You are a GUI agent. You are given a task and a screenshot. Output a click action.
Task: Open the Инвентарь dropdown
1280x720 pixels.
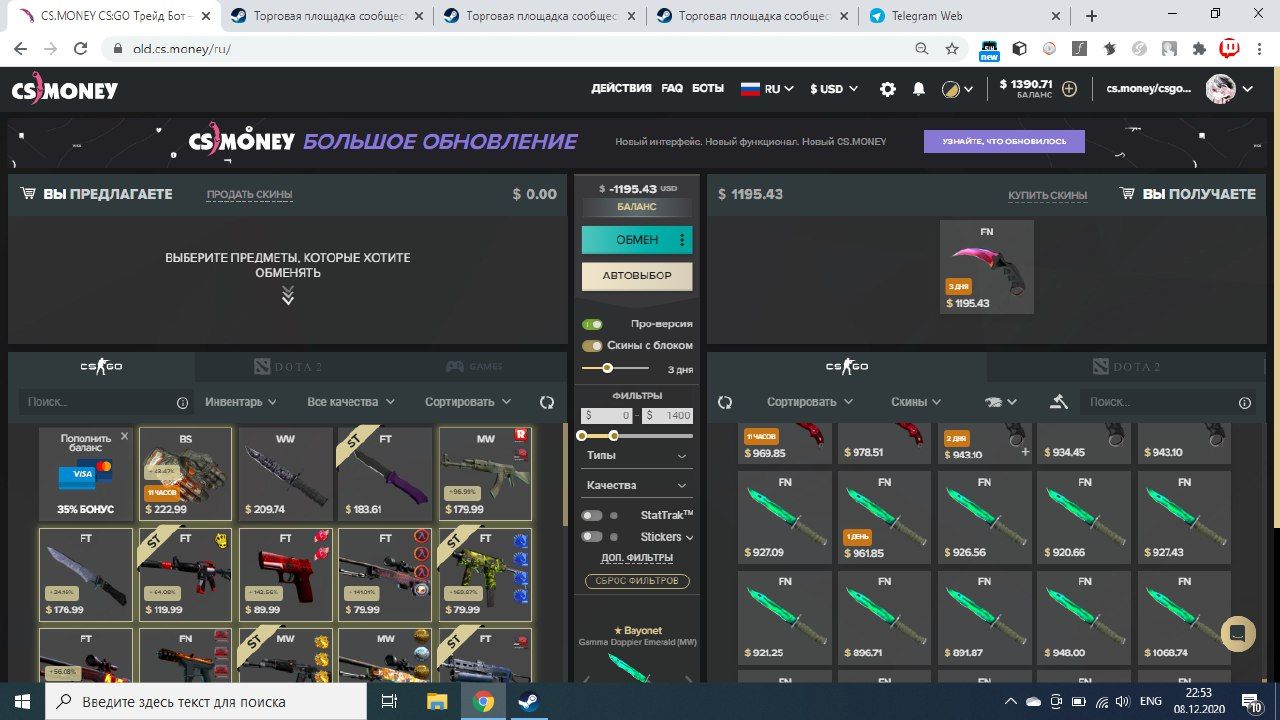click(241, 402)
